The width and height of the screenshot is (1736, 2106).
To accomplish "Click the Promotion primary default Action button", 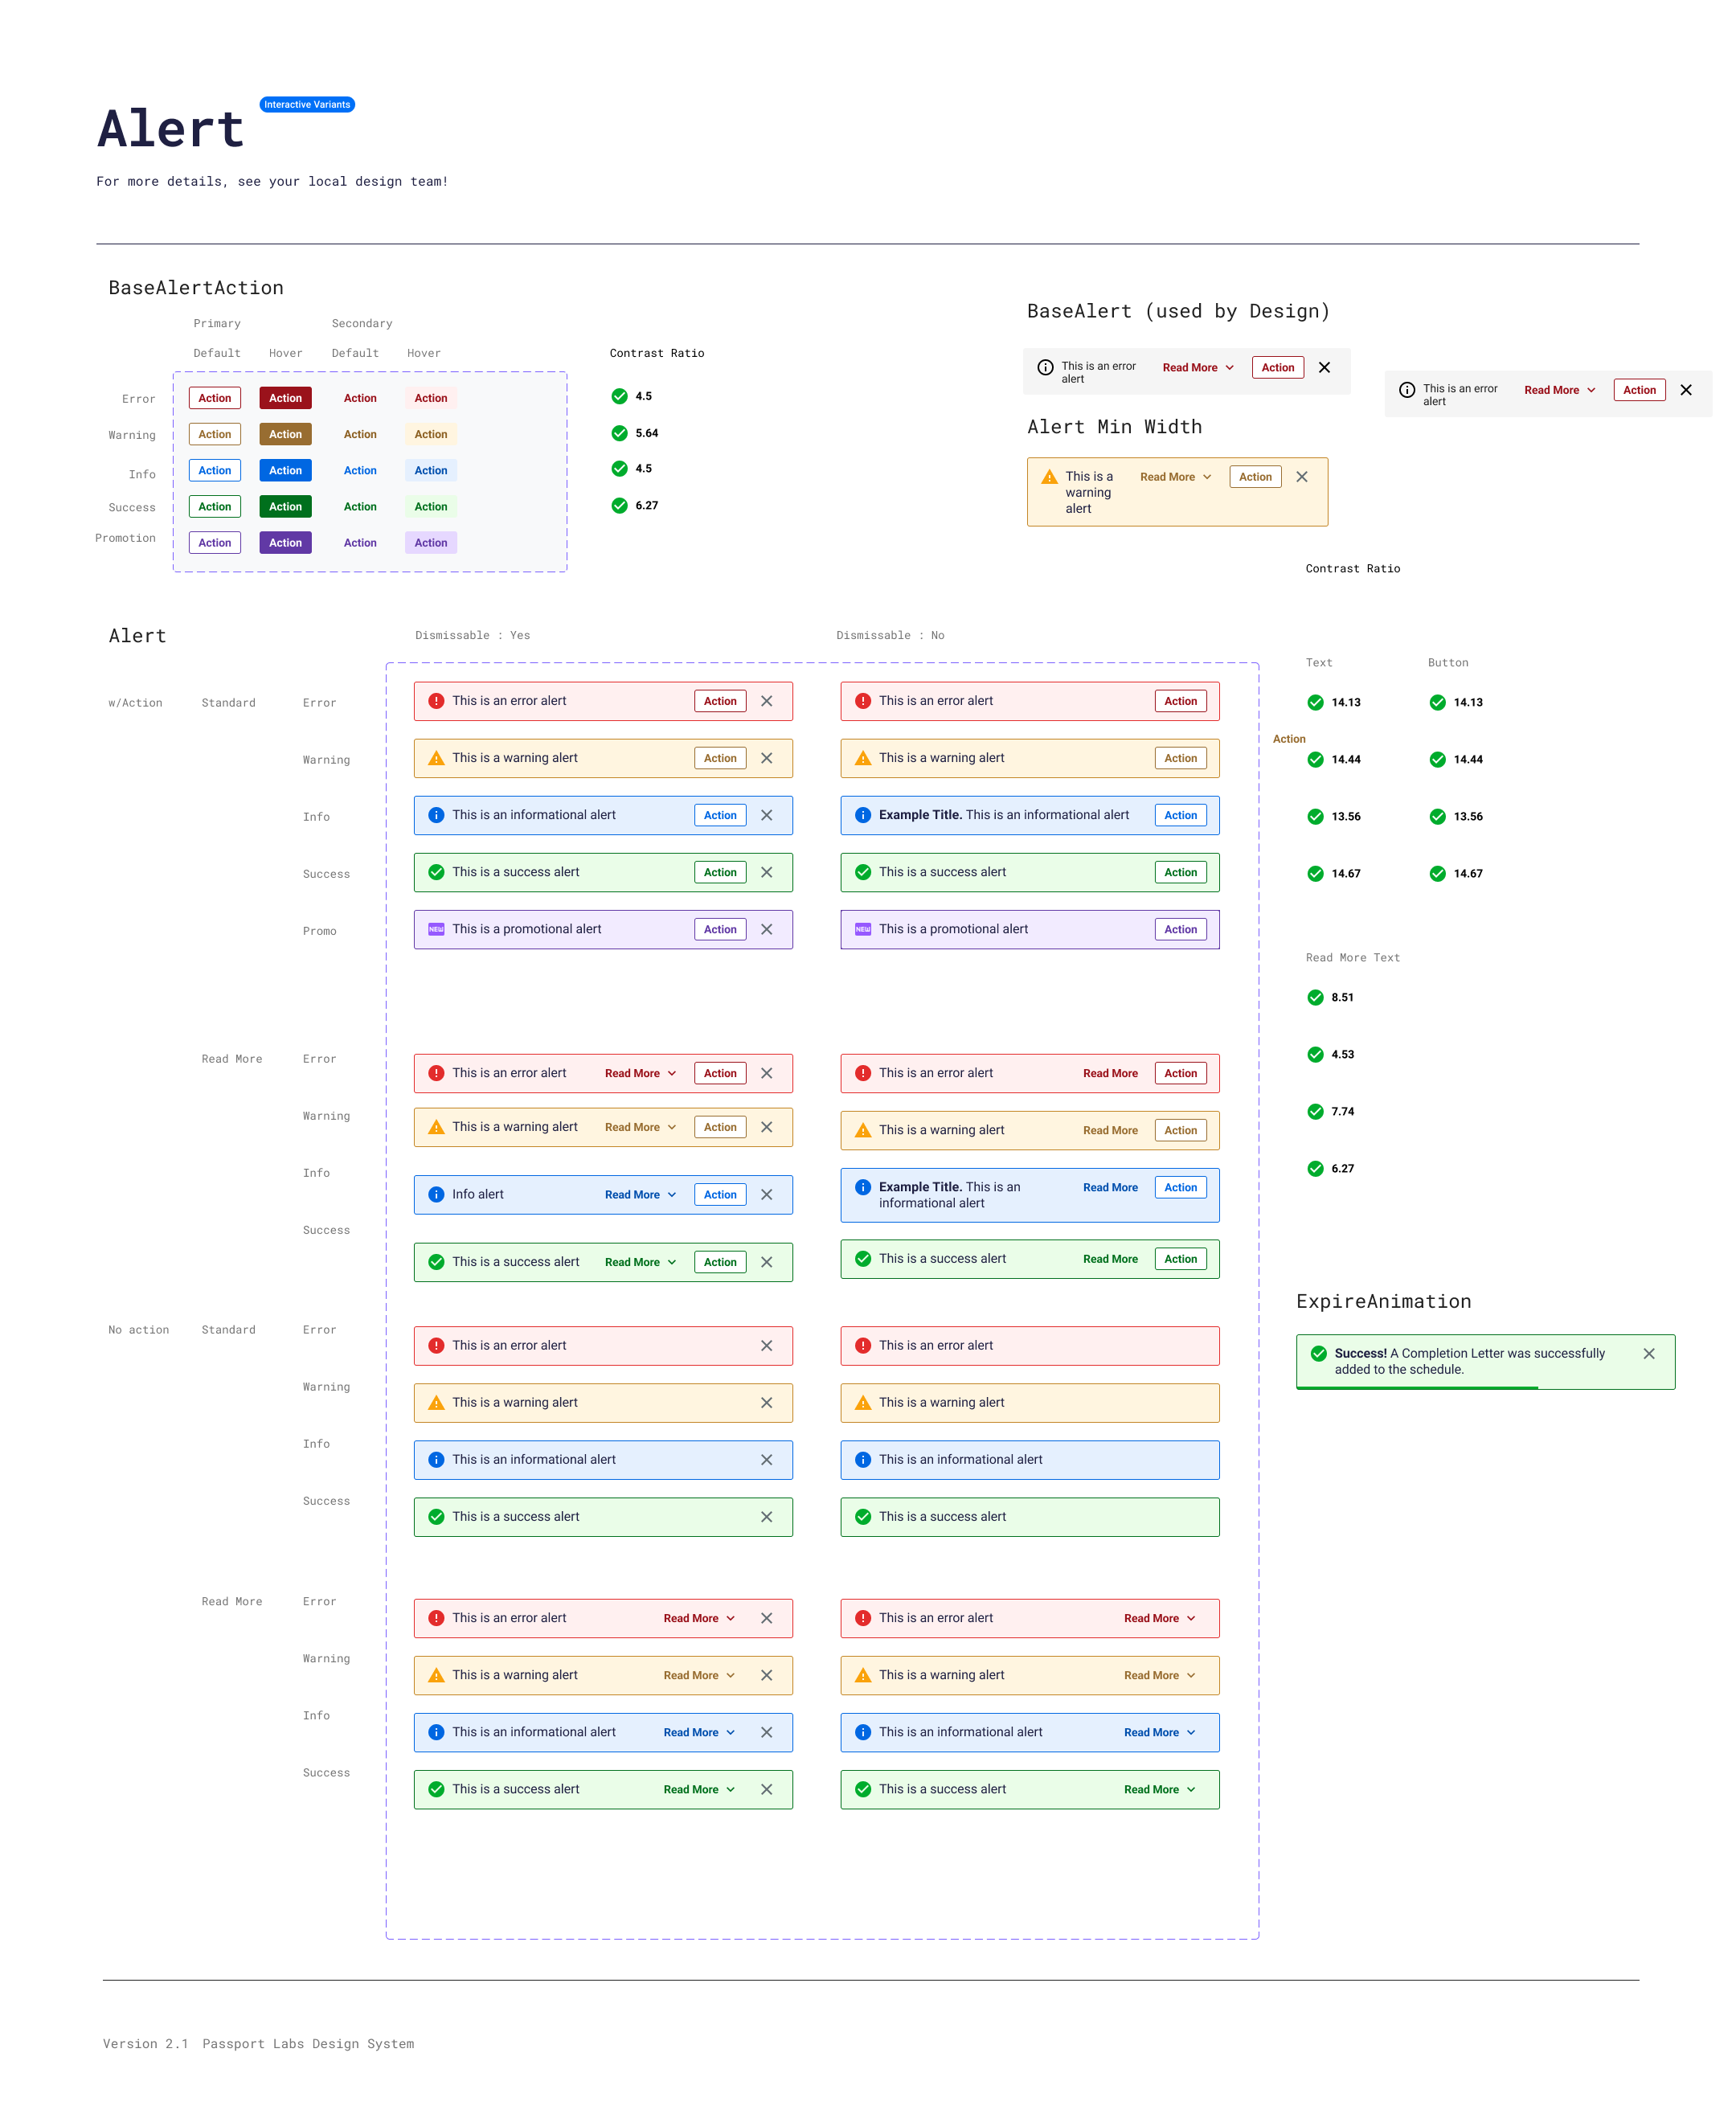I will [214, 543].
